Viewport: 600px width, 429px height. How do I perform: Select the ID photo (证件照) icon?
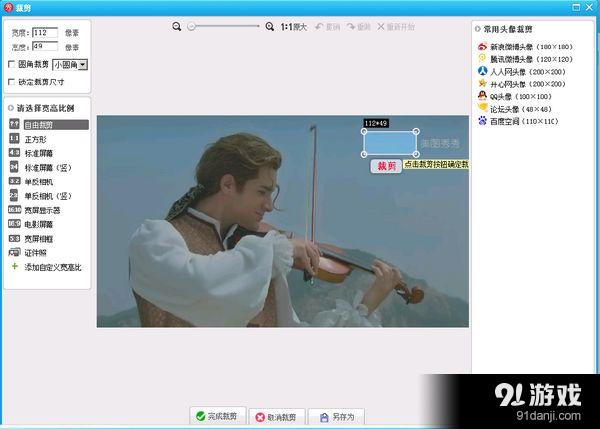(x=14, y=253)
